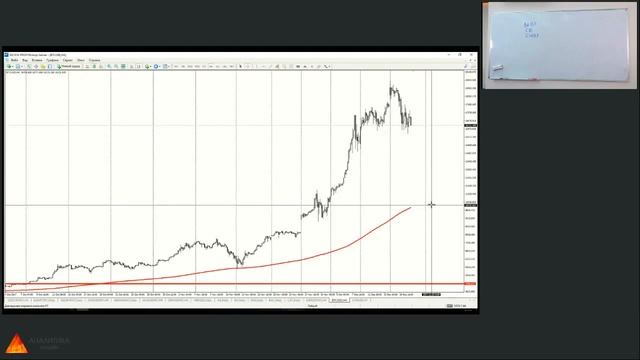The height and width of the screenshot is (360, 640).
Task: Expand the Periods dropdown arrow
Action: coord(160,66)
